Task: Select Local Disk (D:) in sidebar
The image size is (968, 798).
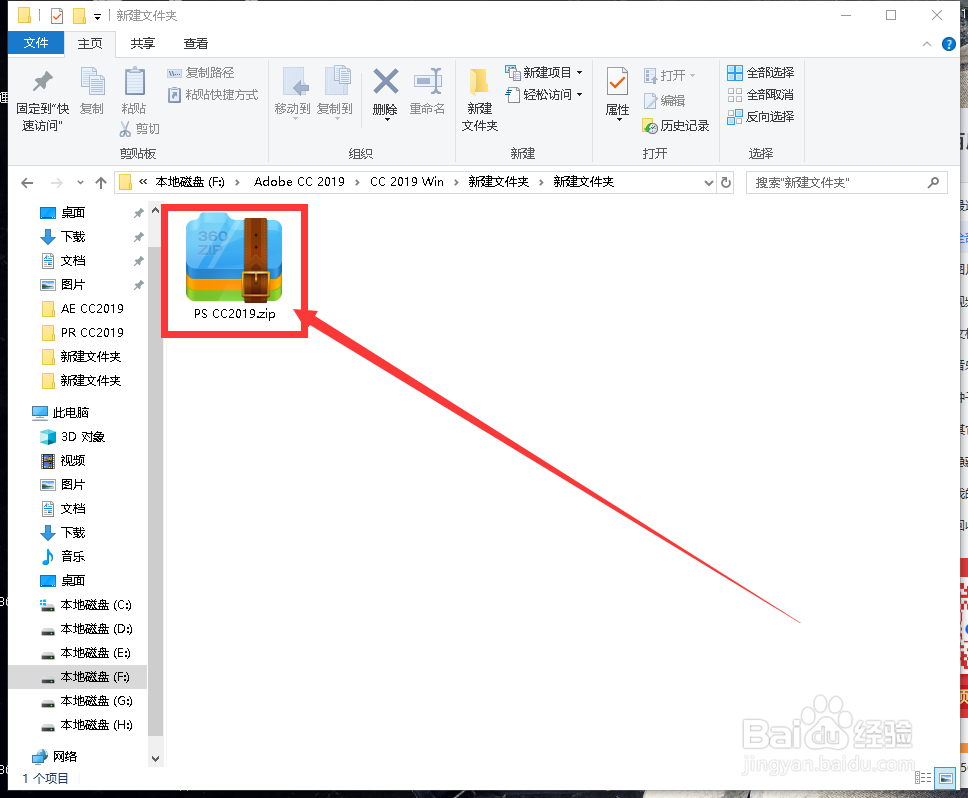Action: pyautogui.click(x=96, y=629)
